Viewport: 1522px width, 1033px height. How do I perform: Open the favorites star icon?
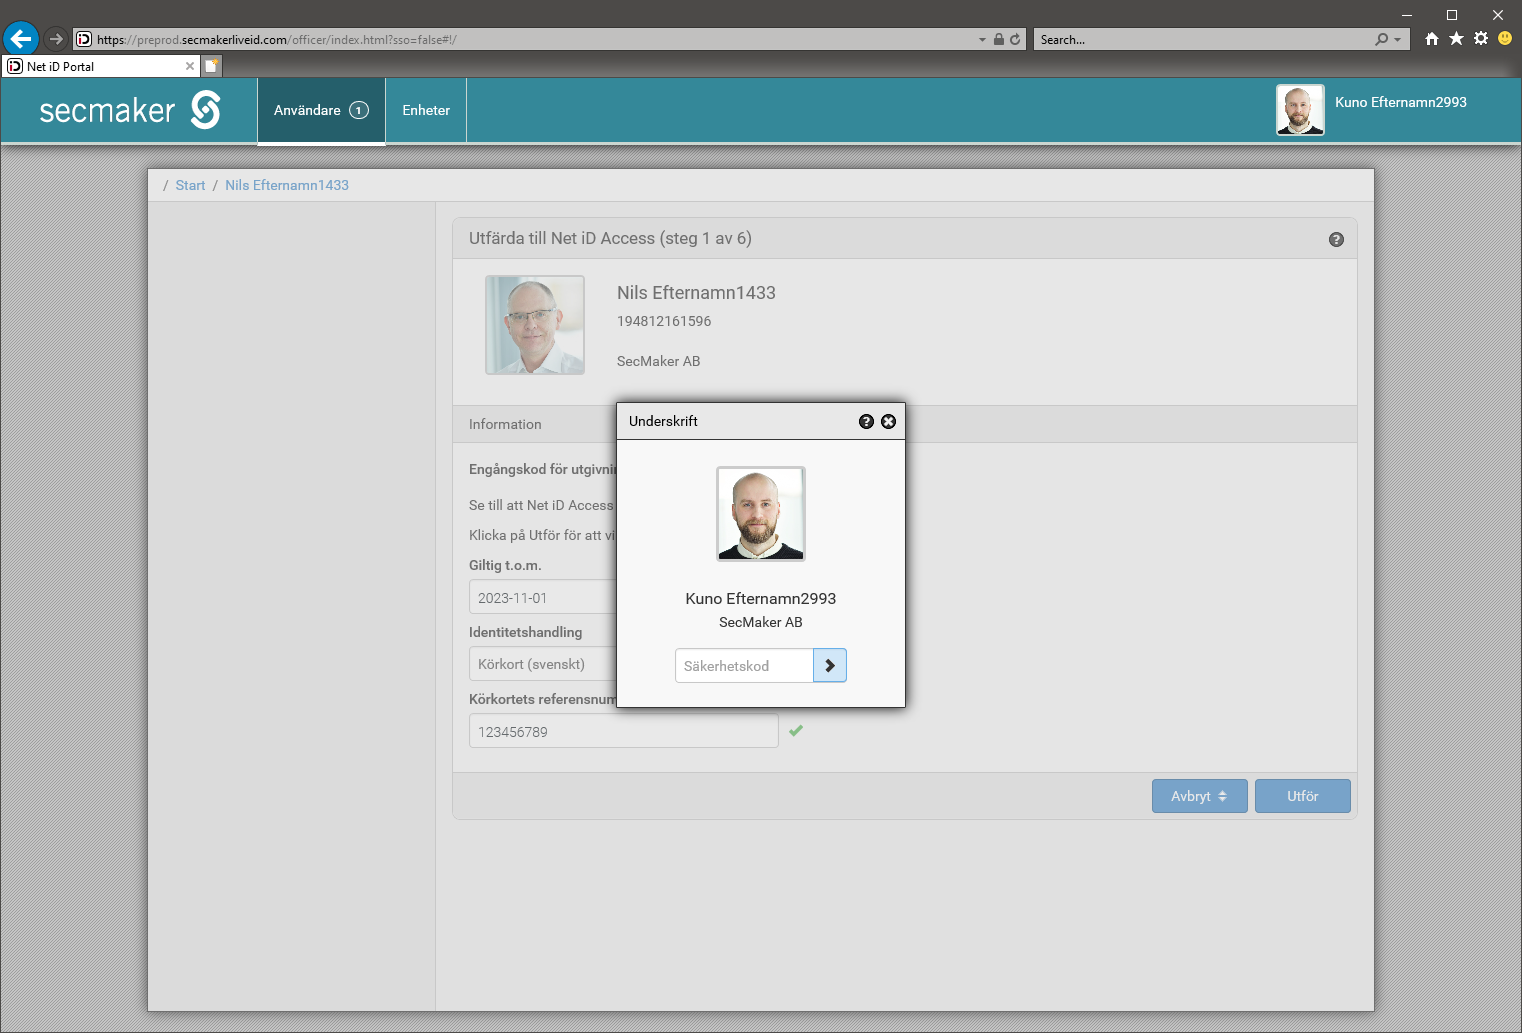point(1456,39)
